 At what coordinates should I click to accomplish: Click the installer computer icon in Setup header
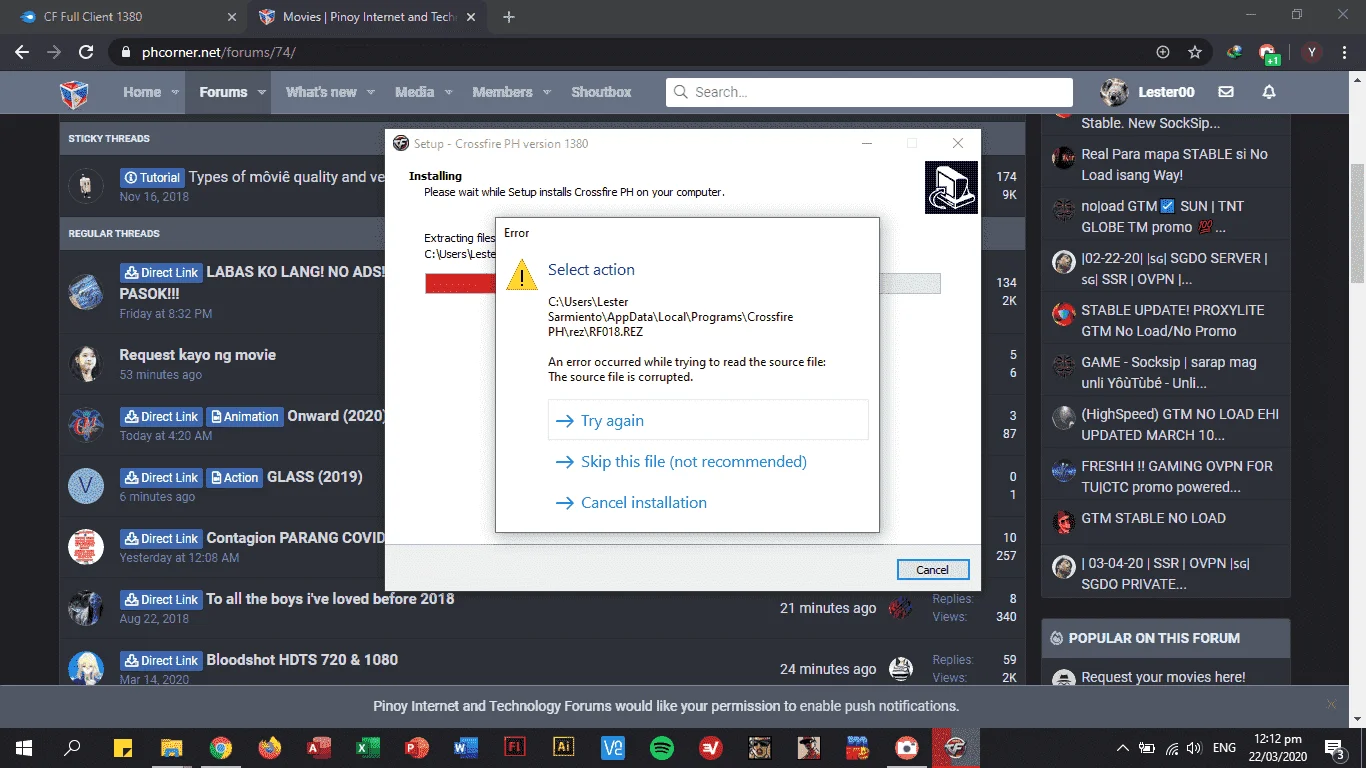click(x=951, y=187)
